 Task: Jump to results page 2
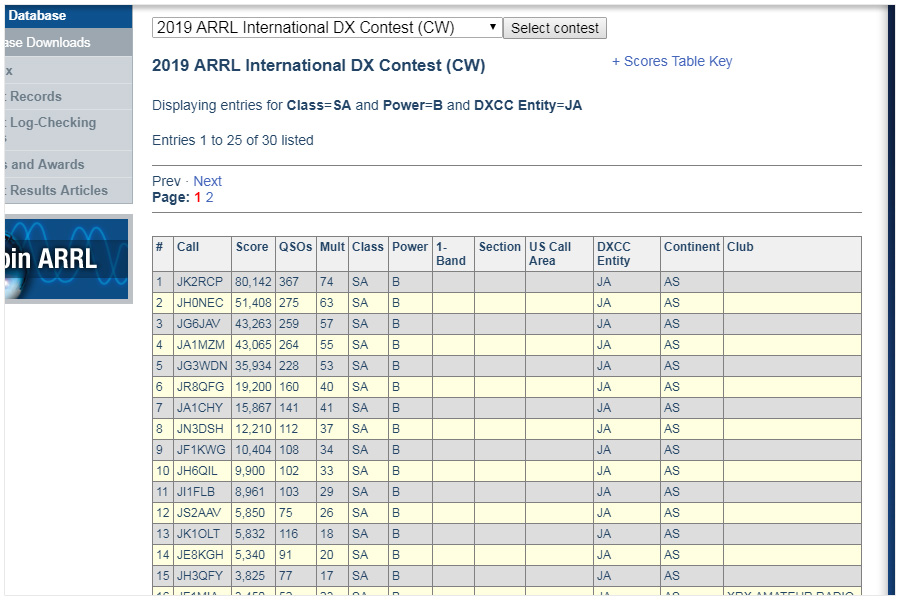click(210, 197)
